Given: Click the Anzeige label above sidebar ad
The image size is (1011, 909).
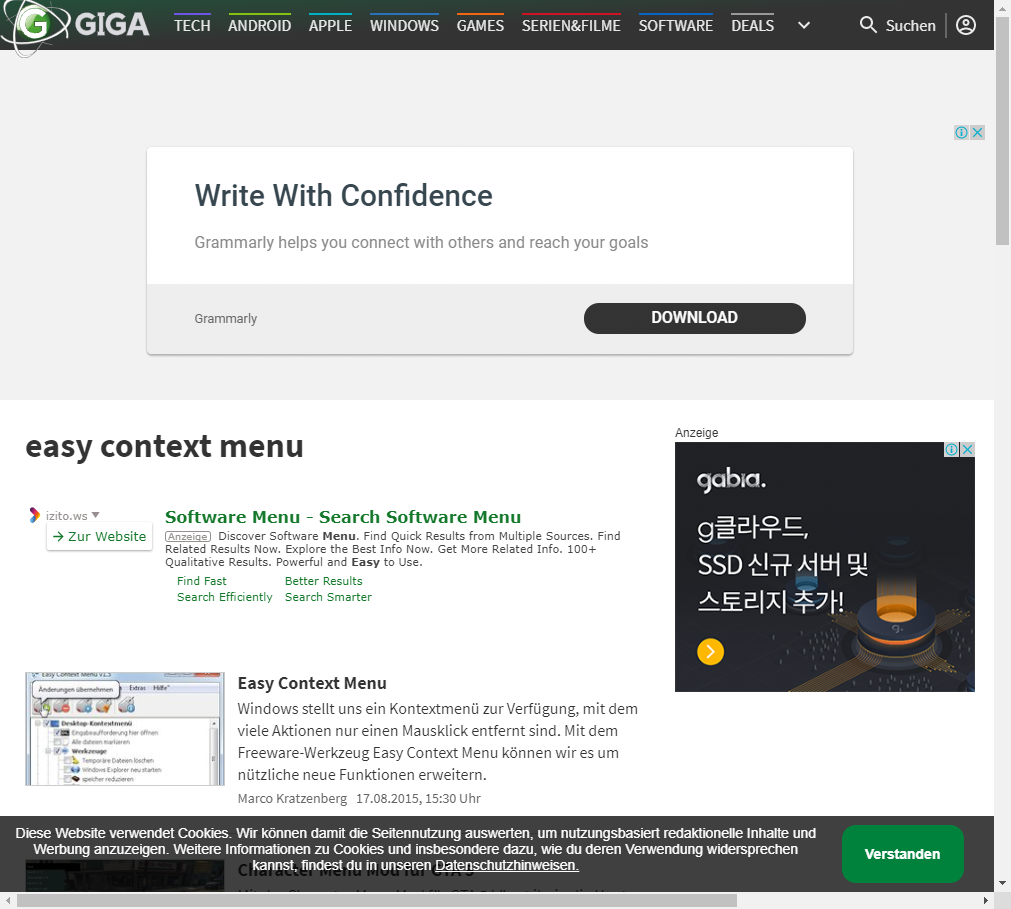Looking at the screenshot, I should pos(696,433).
